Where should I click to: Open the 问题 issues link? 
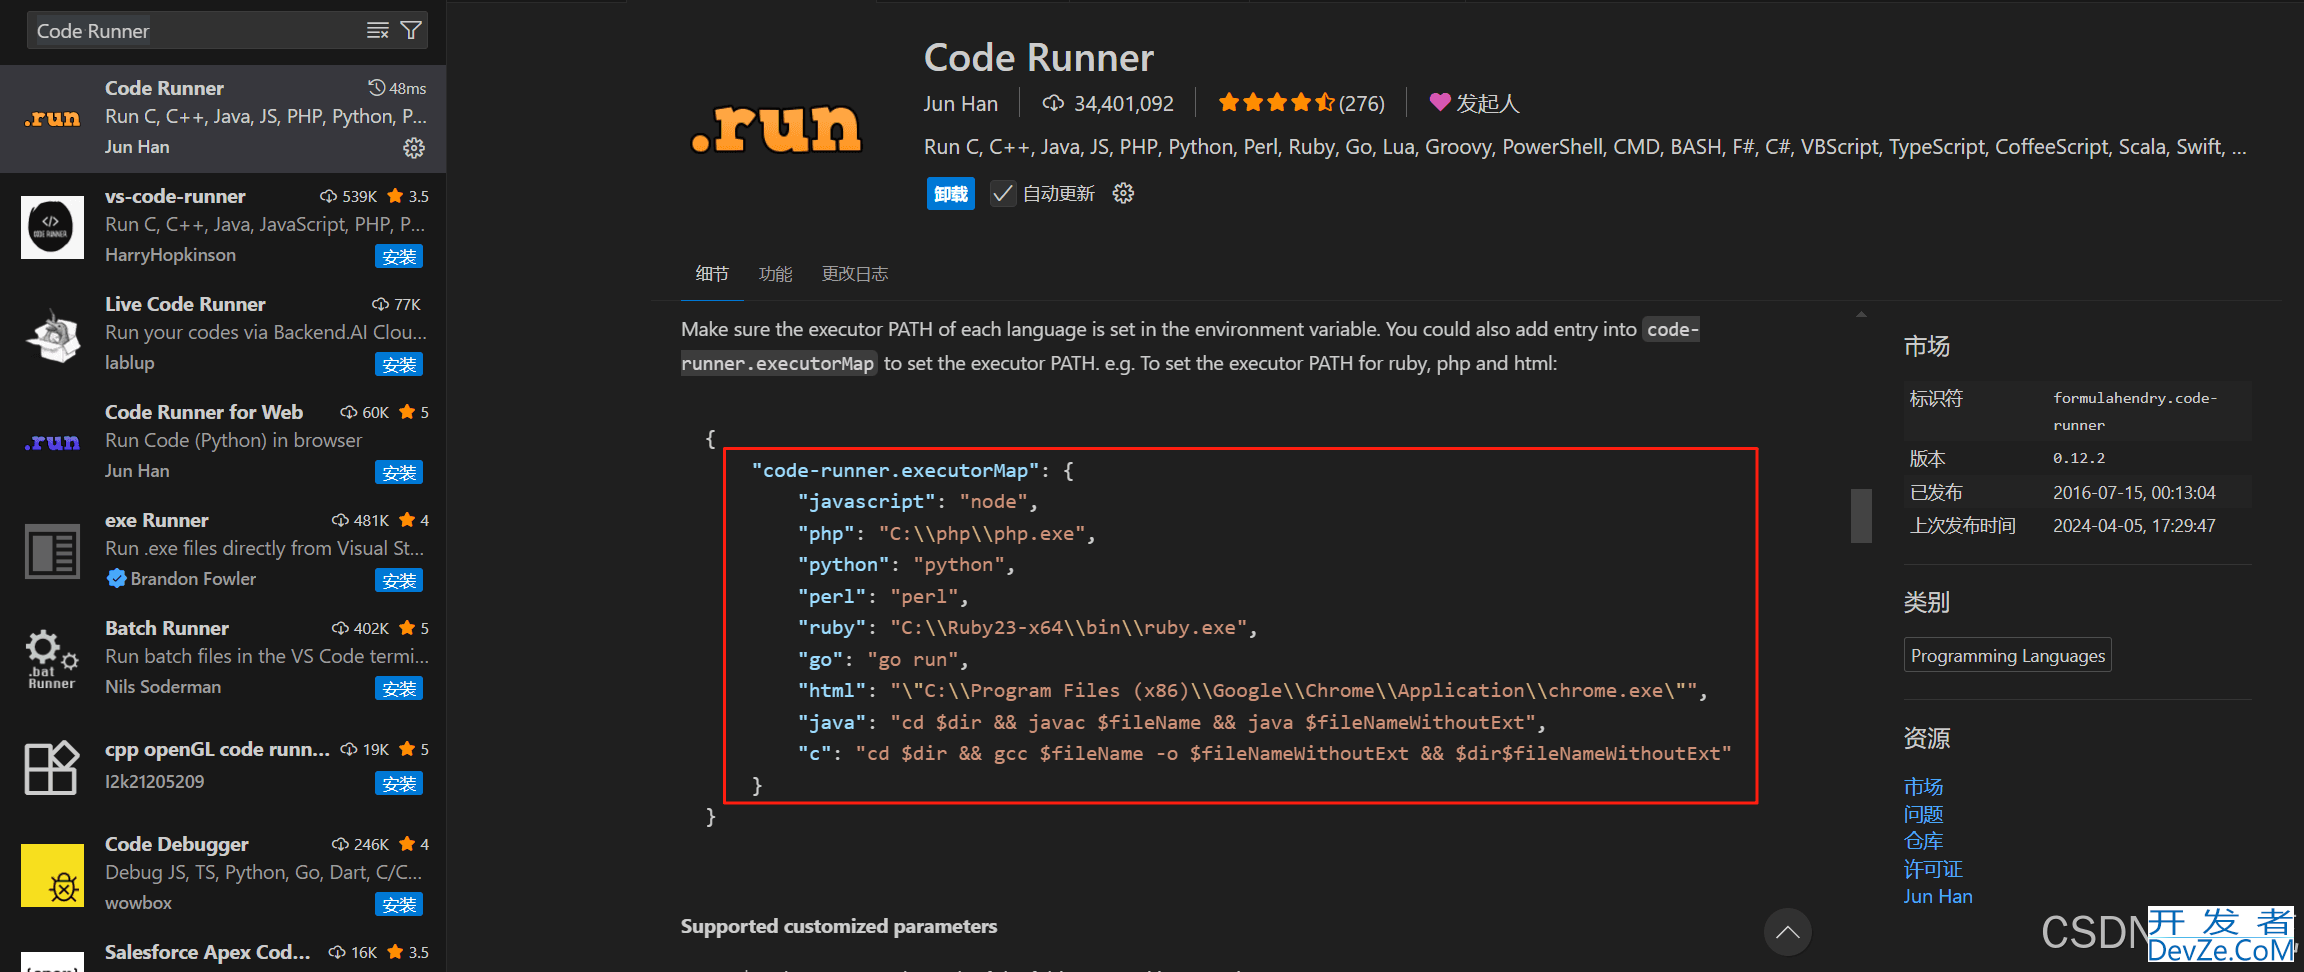(1923, 814)
